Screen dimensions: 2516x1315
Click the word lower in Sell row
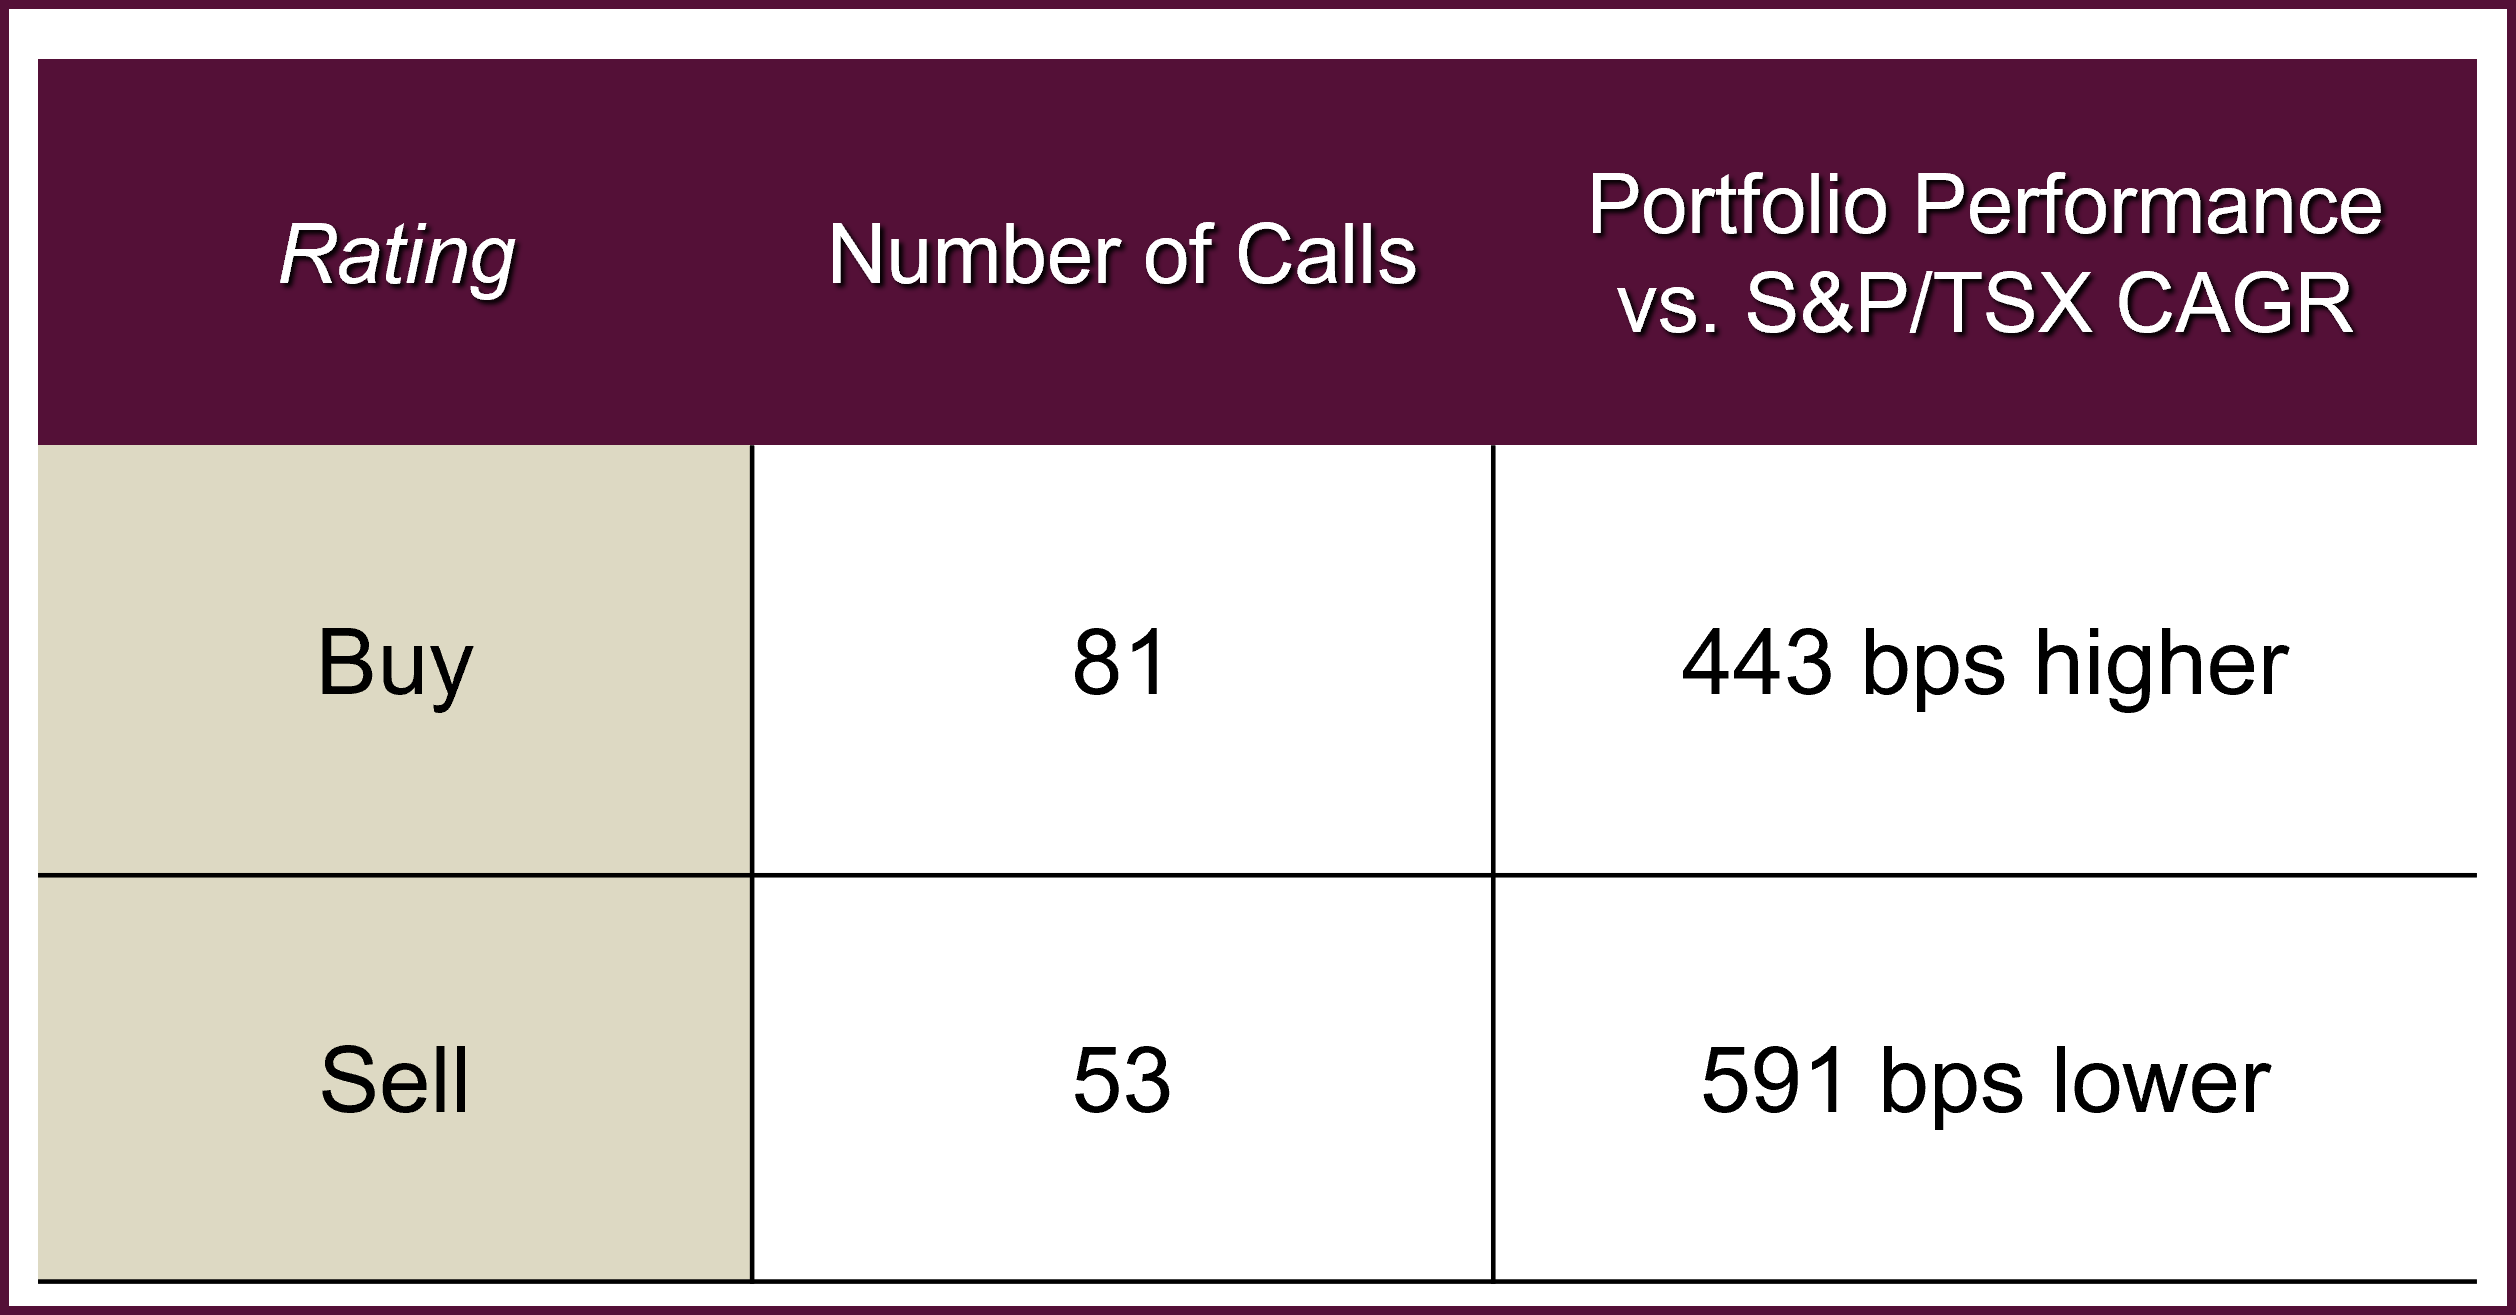coord(2161,1080)
